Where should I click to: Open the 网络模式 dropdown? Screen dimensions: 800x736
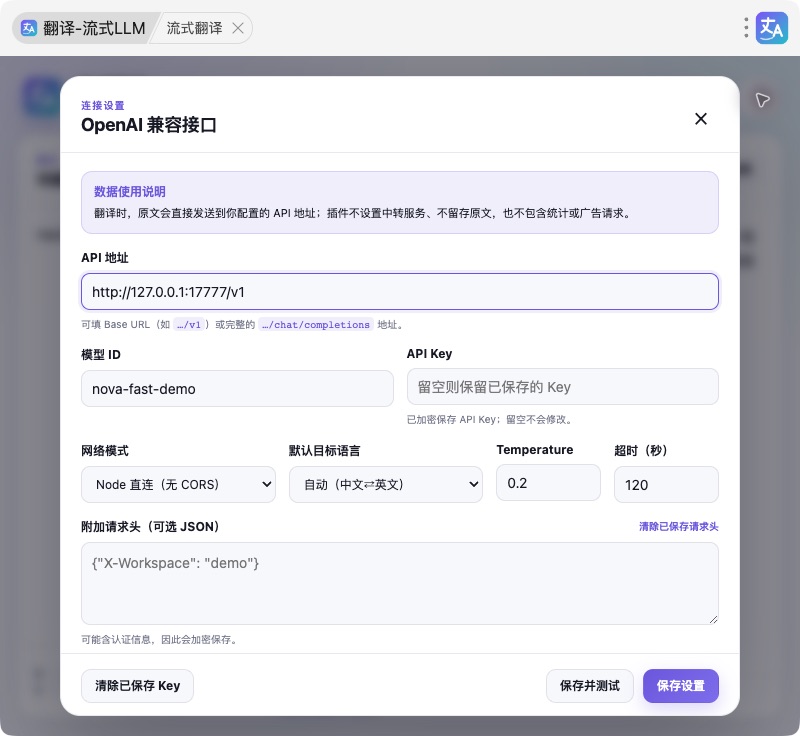[179, 485]
